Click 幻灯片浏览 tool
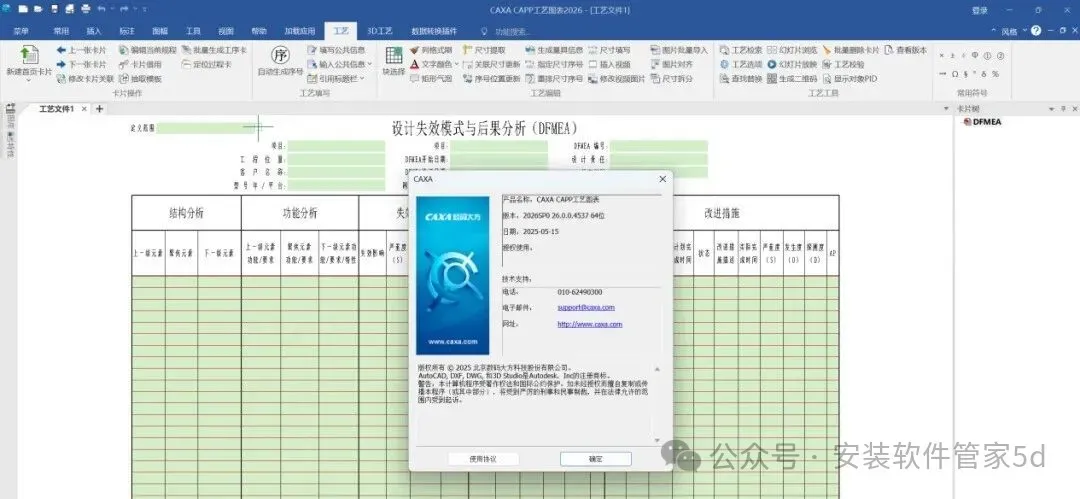This screenshot has width=1080, height=499. pyautogui.click(x=792, y=50)
